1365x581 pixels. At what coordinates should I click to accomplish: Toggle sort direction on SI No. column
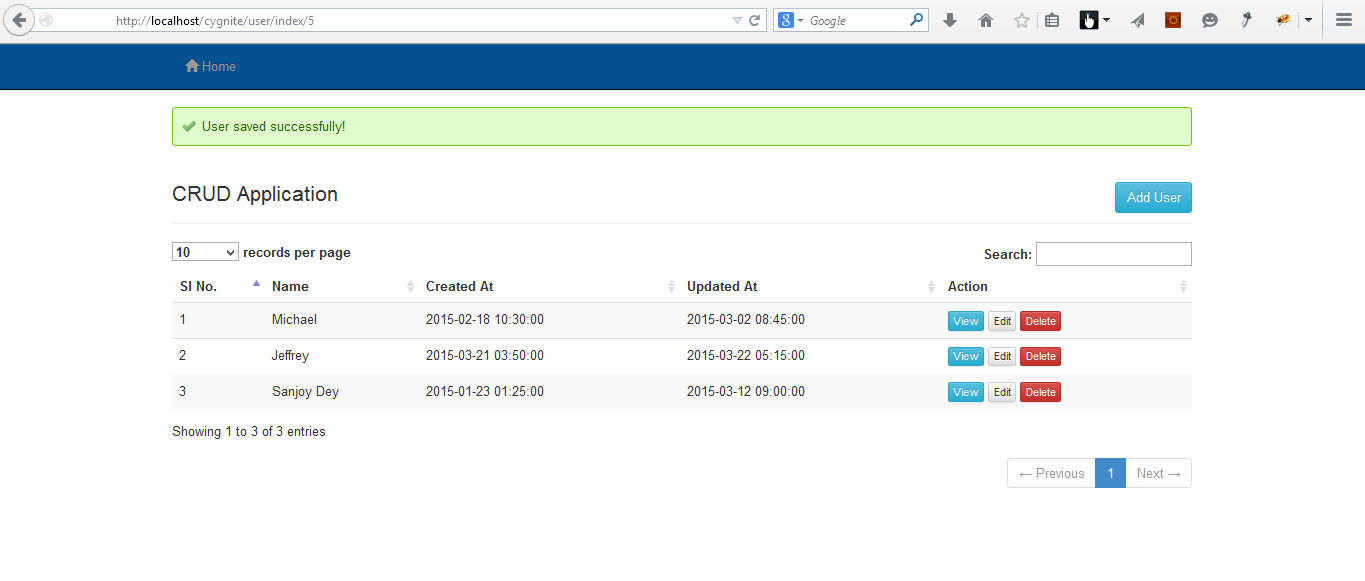click(197, 286)
